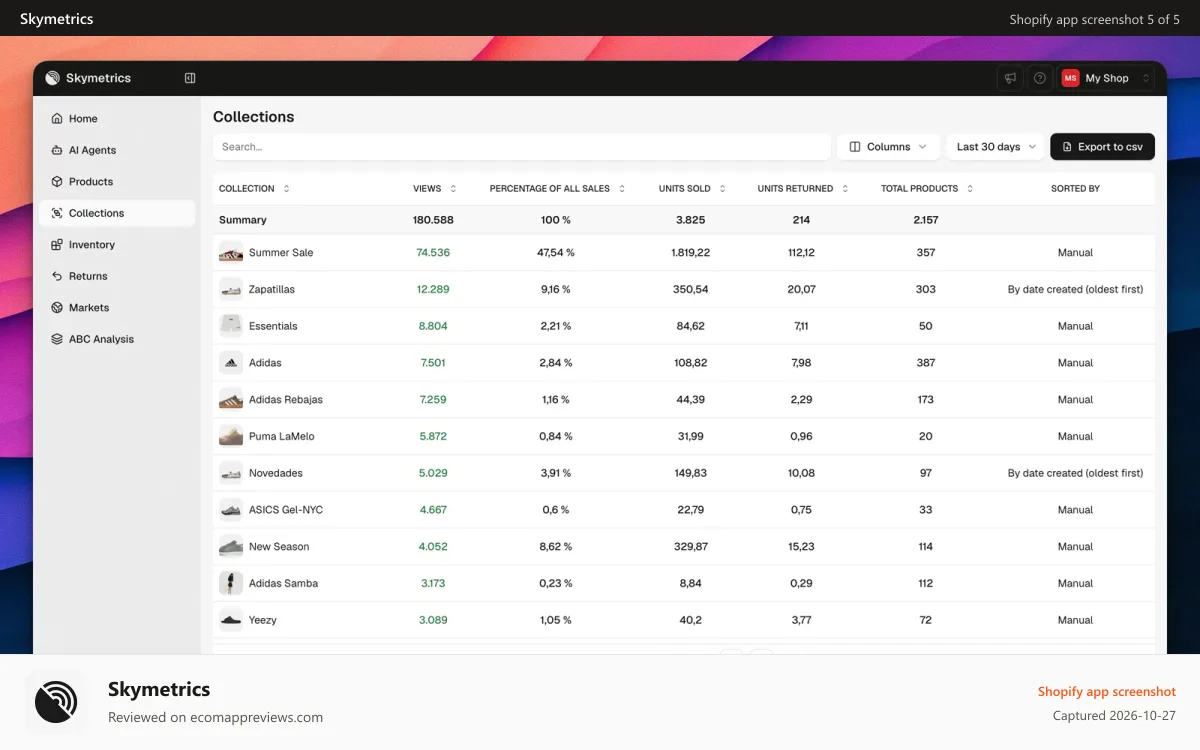
Task: Sort by Total Products column arrows
Action: [x=970, y=188]
